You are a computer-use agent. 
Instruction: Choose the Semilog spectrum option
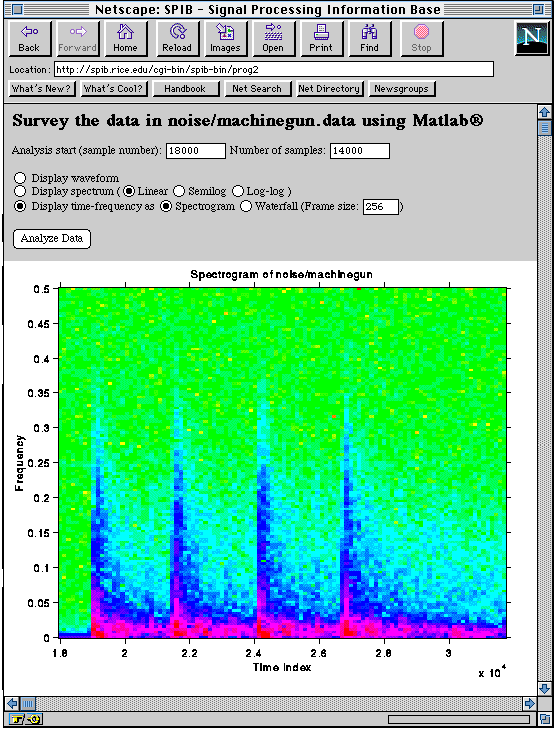coord(179,191)
